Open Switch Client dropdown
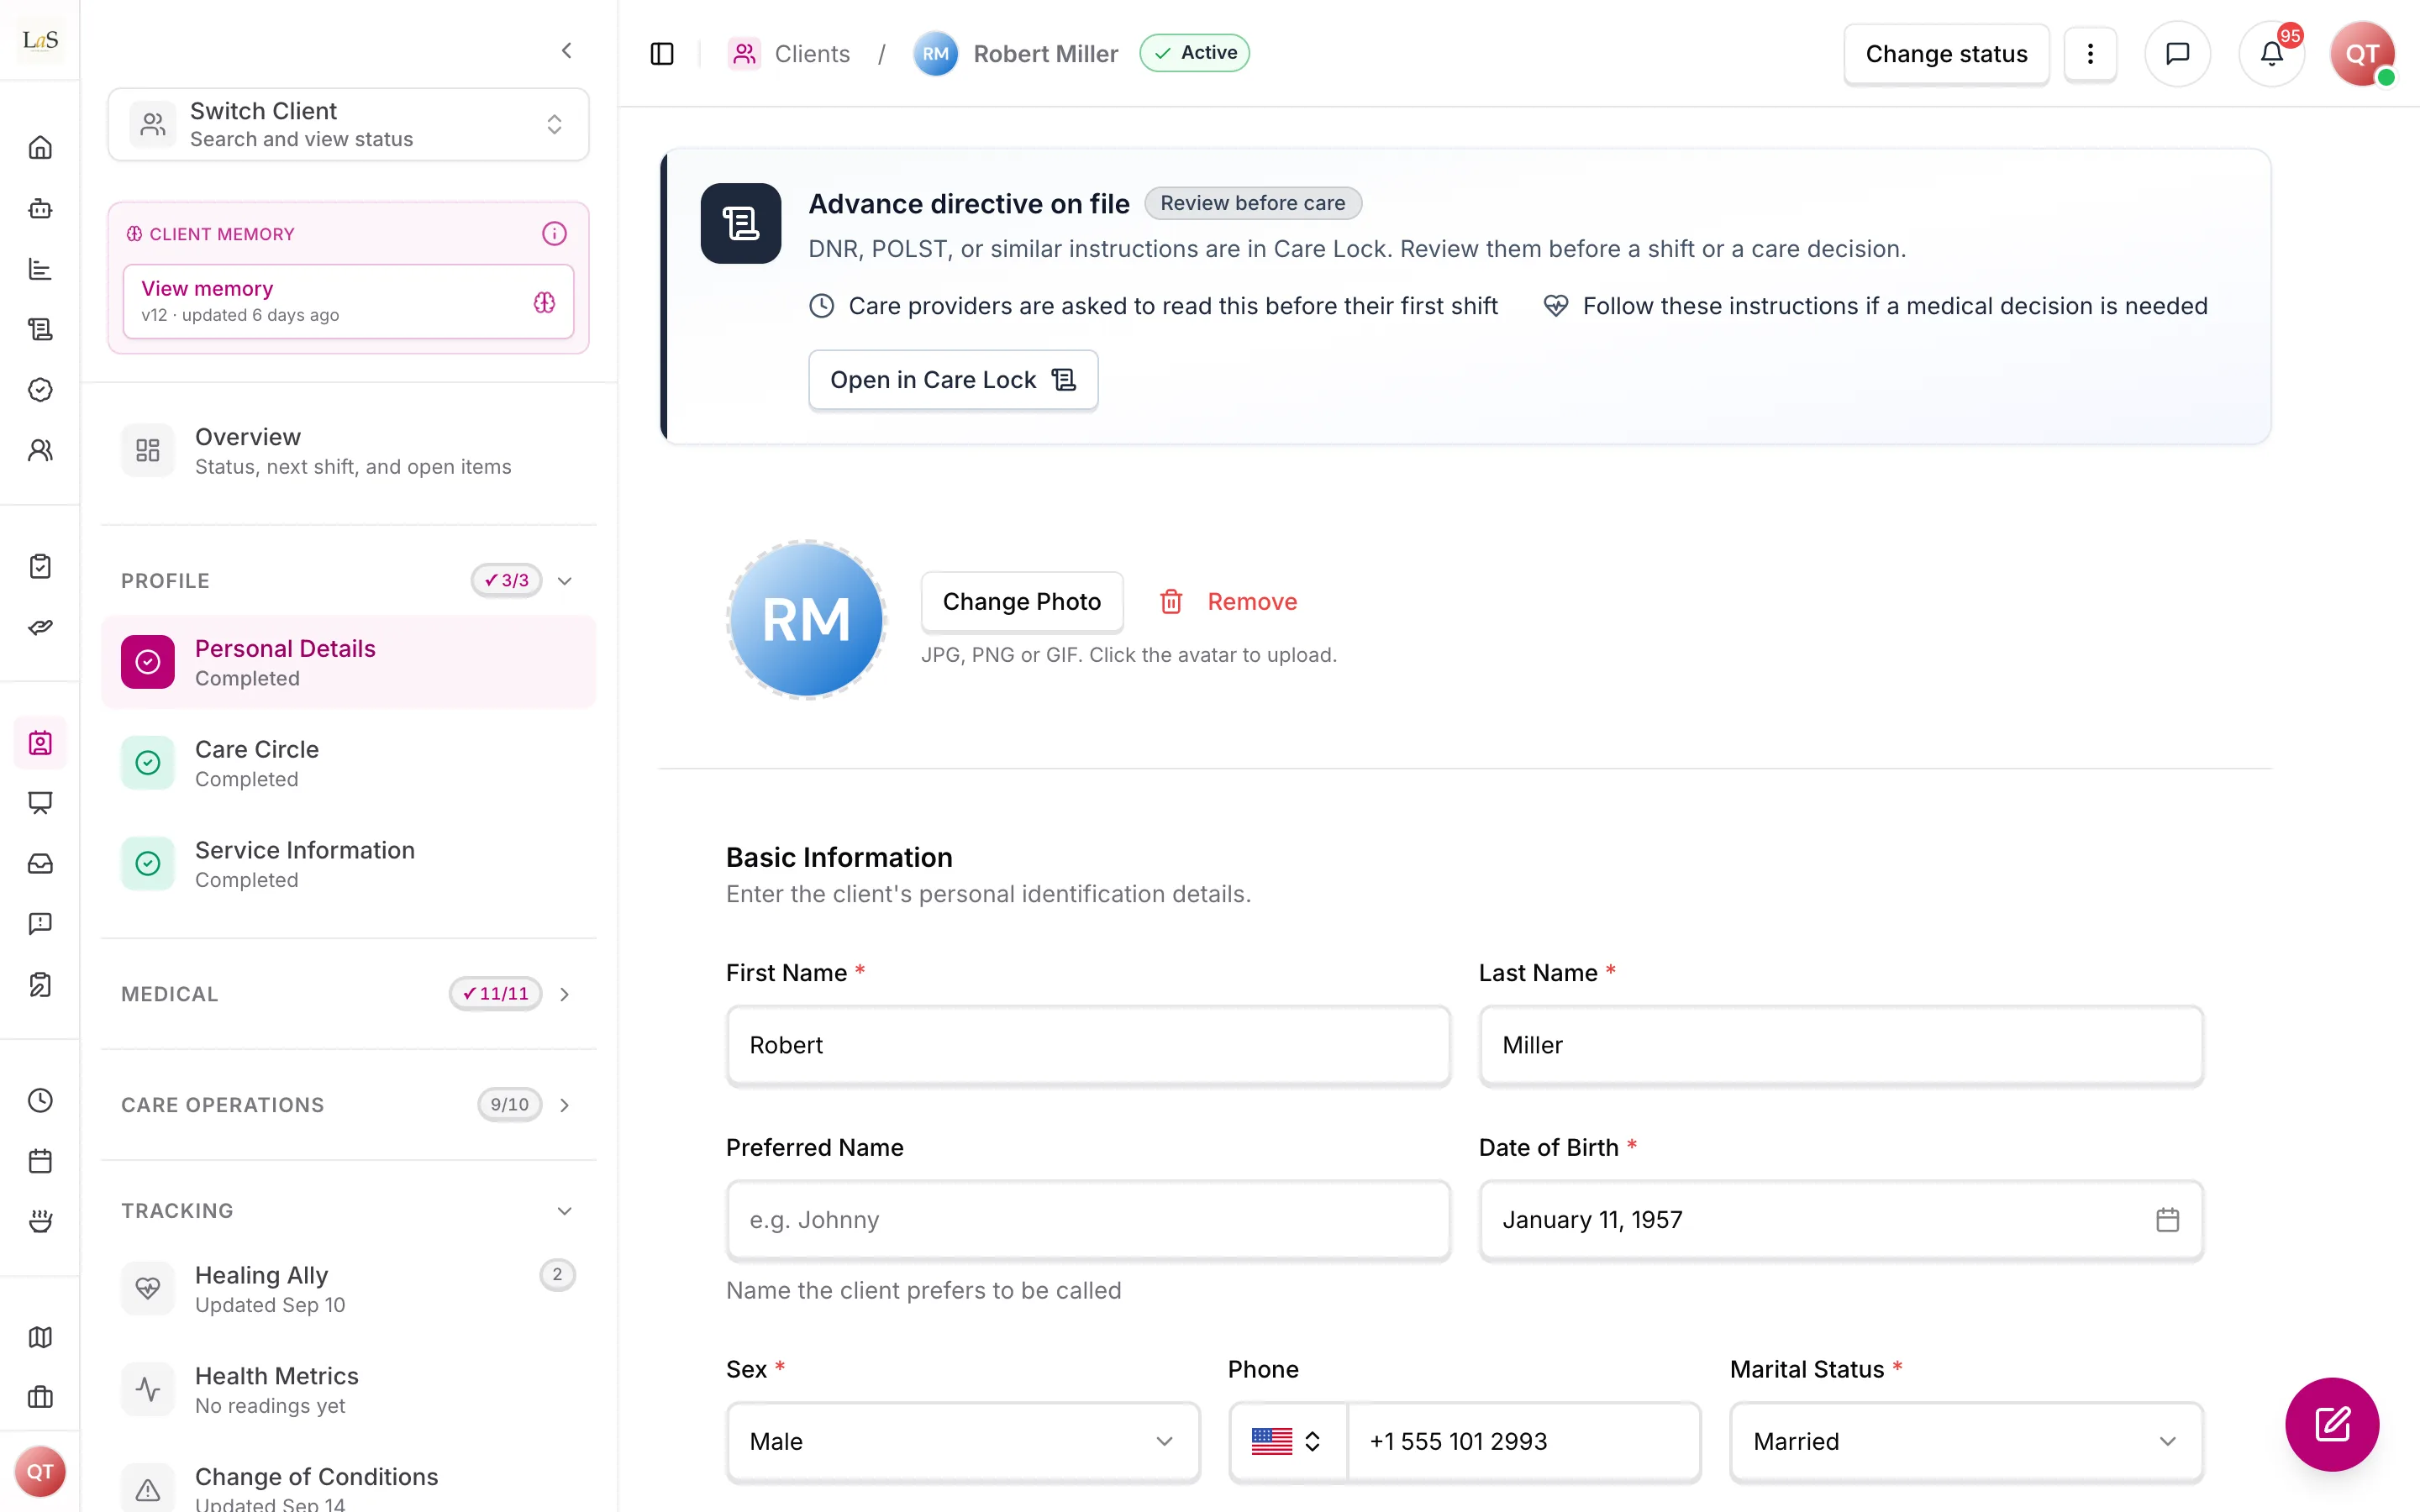The height and width of the screenshot is (1512, 2420). pyautogui.click(x=348, y=124)
